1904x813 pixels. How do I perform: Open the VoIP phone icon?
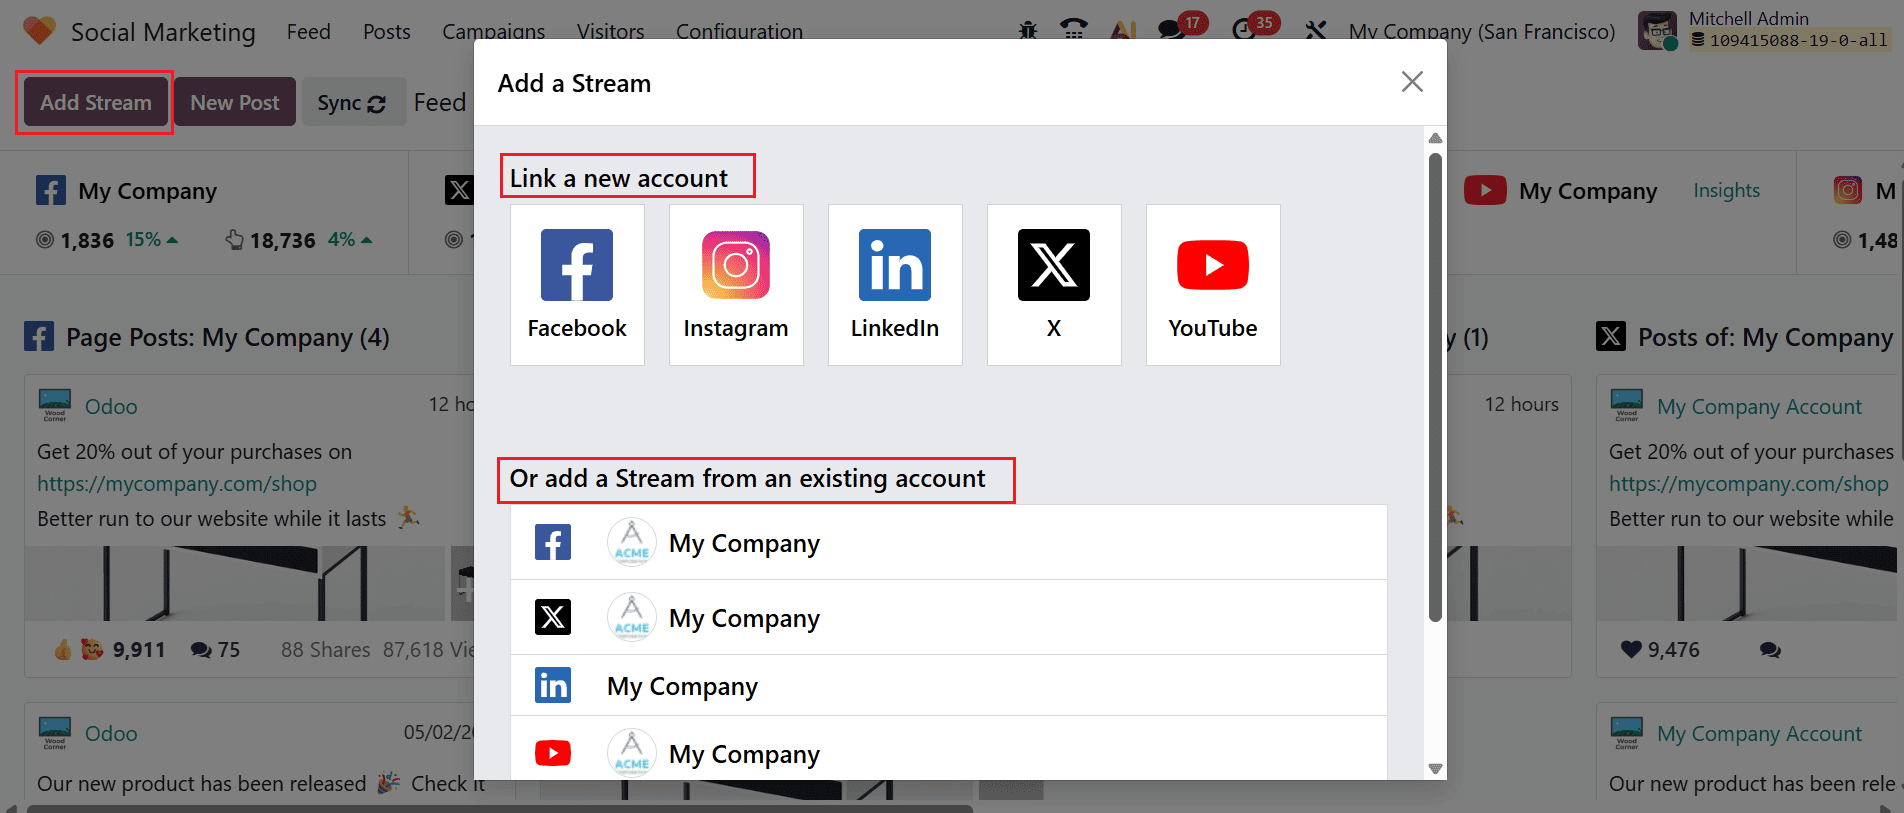(x=1074, y=30)
